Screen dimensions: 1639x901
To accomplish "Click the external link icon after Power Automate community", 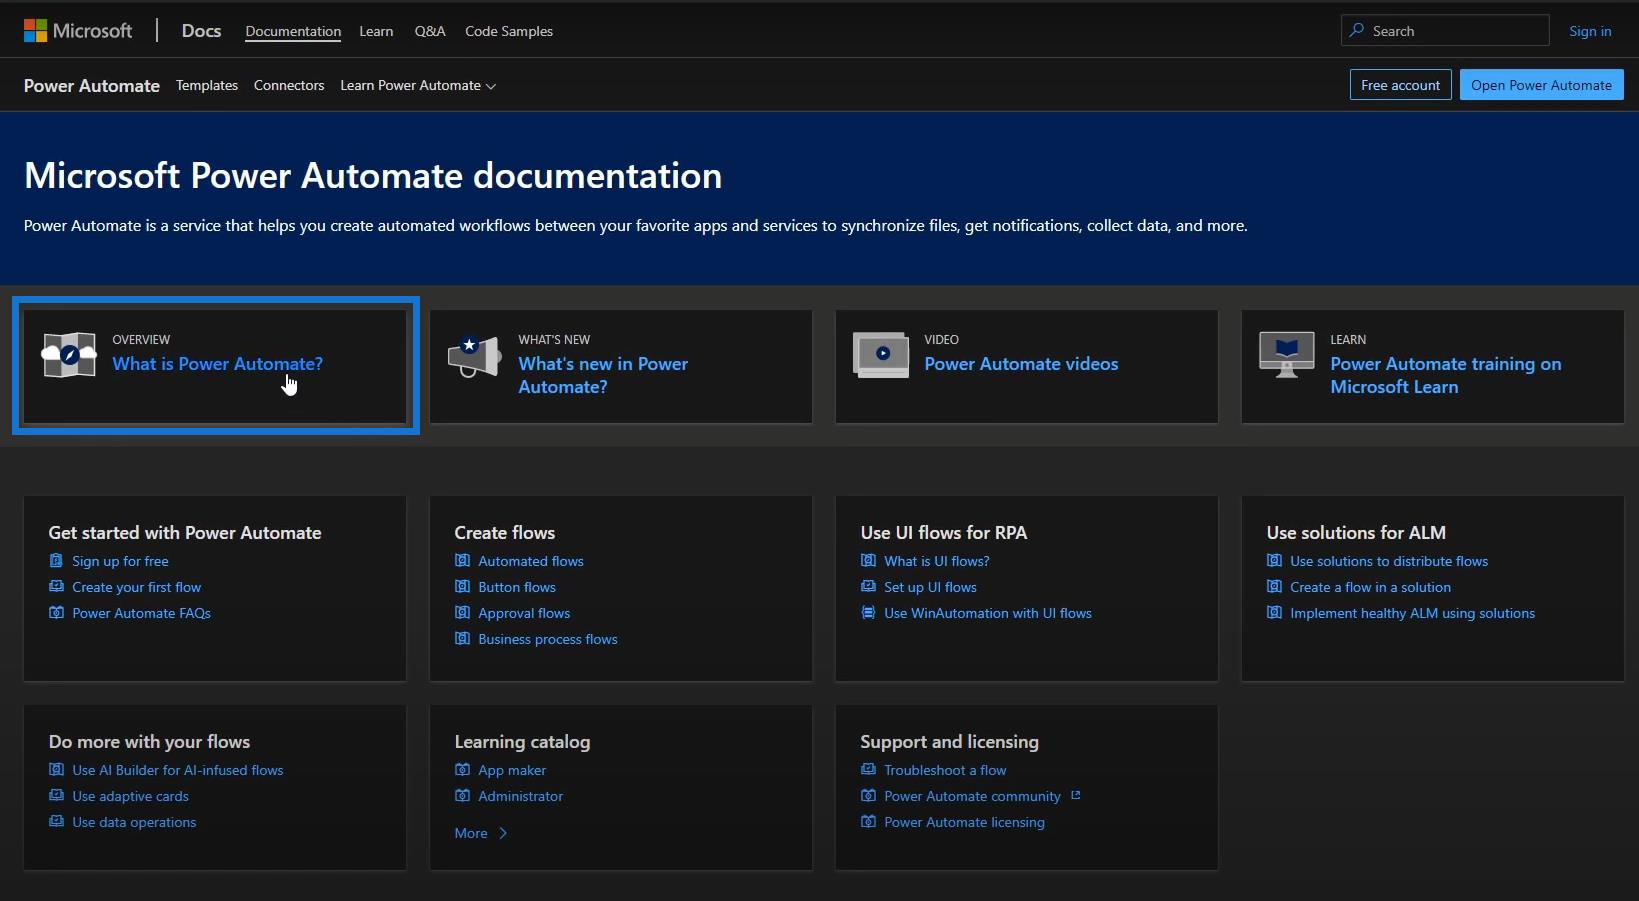I will (1076, 796).
